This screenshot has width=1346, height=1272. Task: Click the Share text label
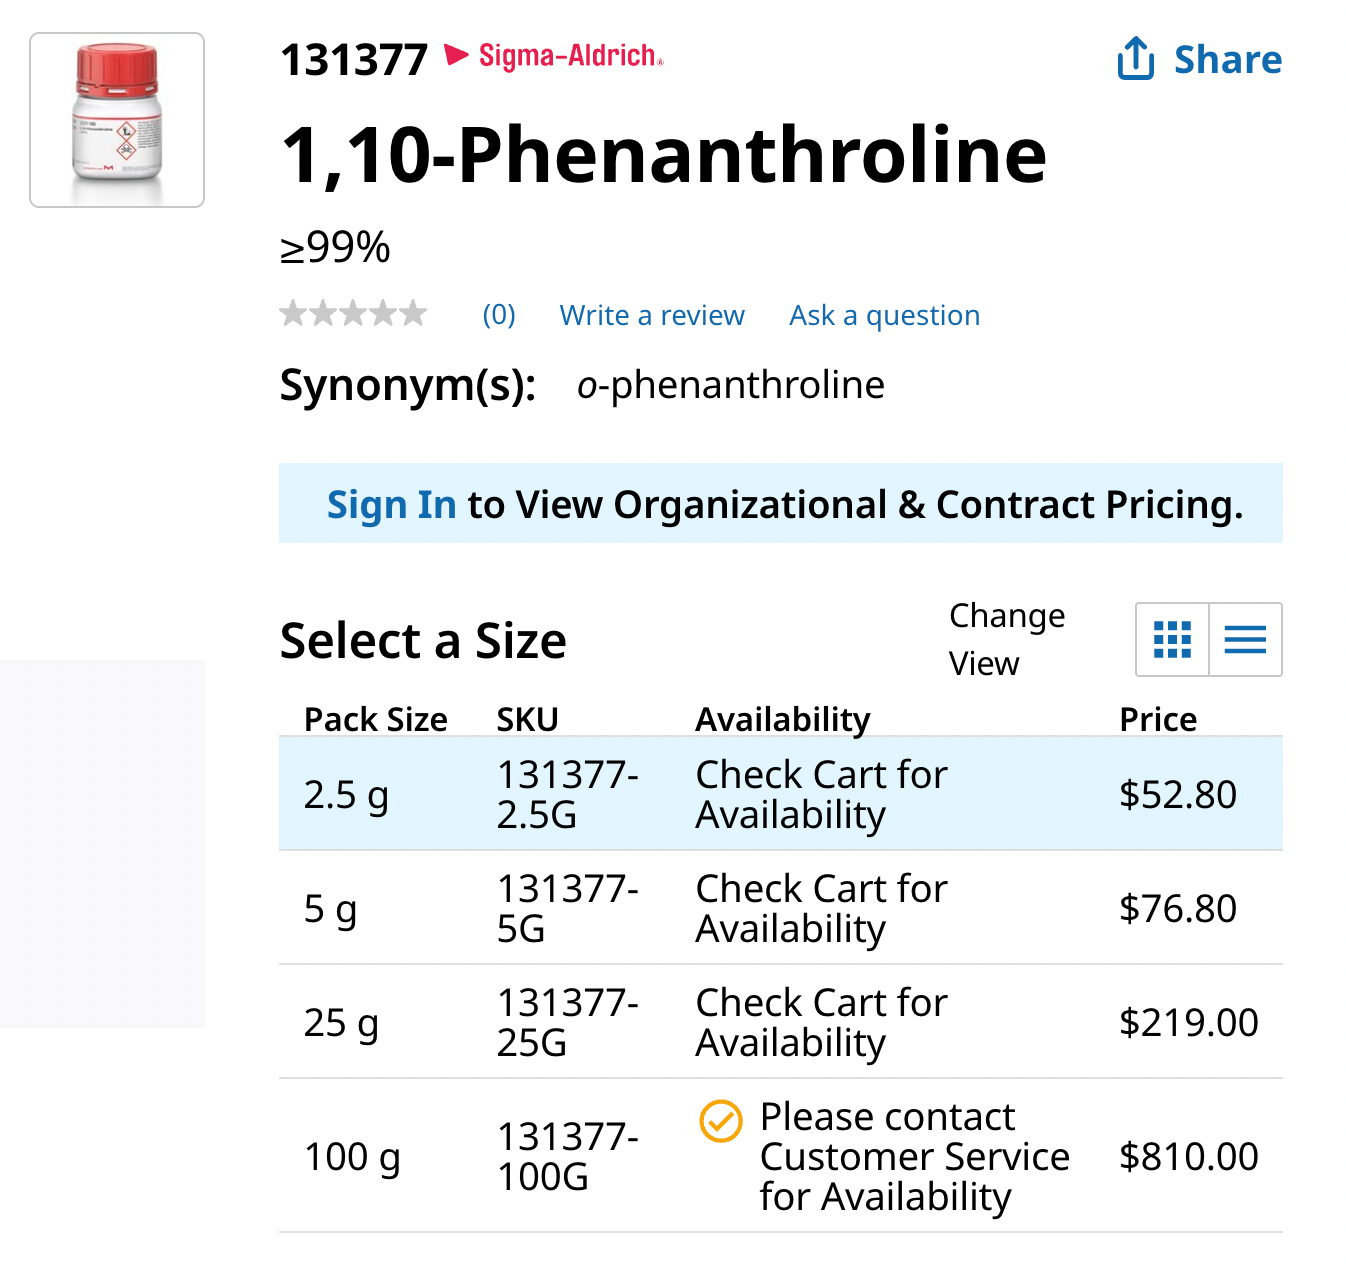[x=1227, y=60]
